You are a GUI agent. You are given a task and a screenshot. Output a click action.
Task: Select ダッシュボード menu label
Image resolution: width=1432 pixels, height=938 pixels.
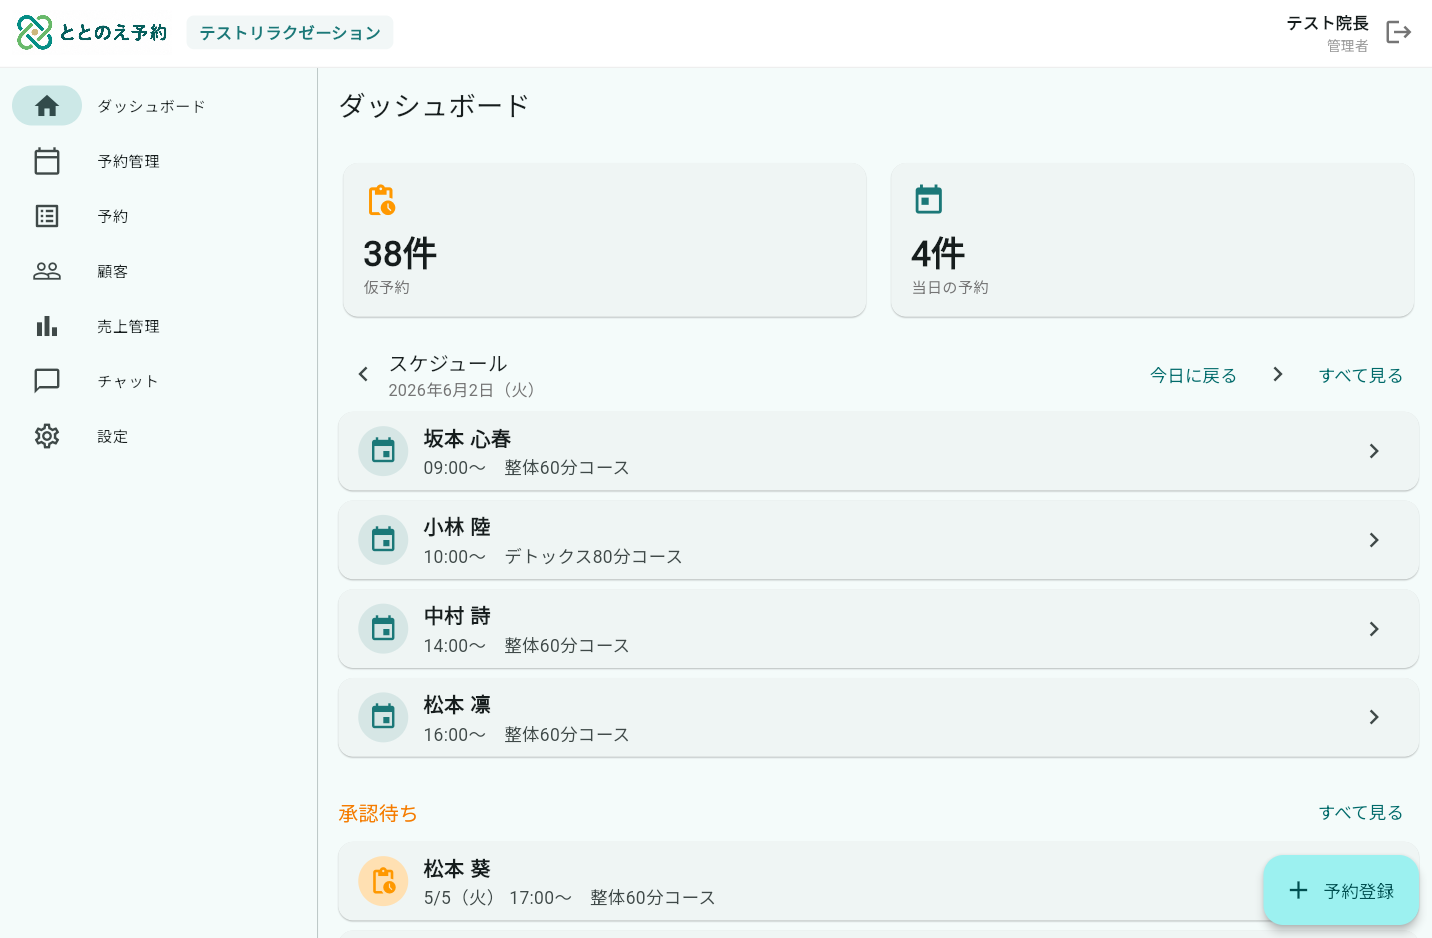coord(151,106)
